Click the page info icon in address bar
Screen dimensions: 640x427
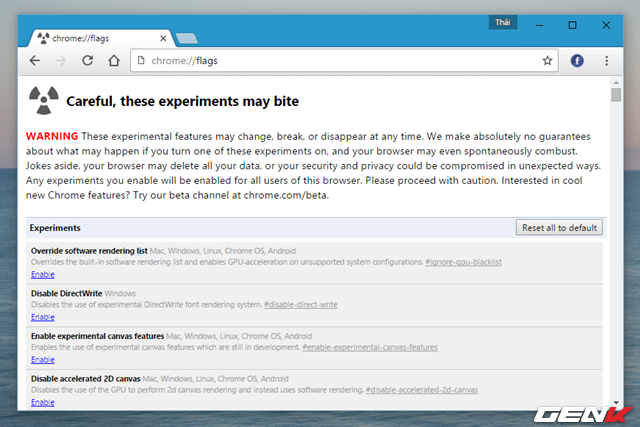point(140,61)
